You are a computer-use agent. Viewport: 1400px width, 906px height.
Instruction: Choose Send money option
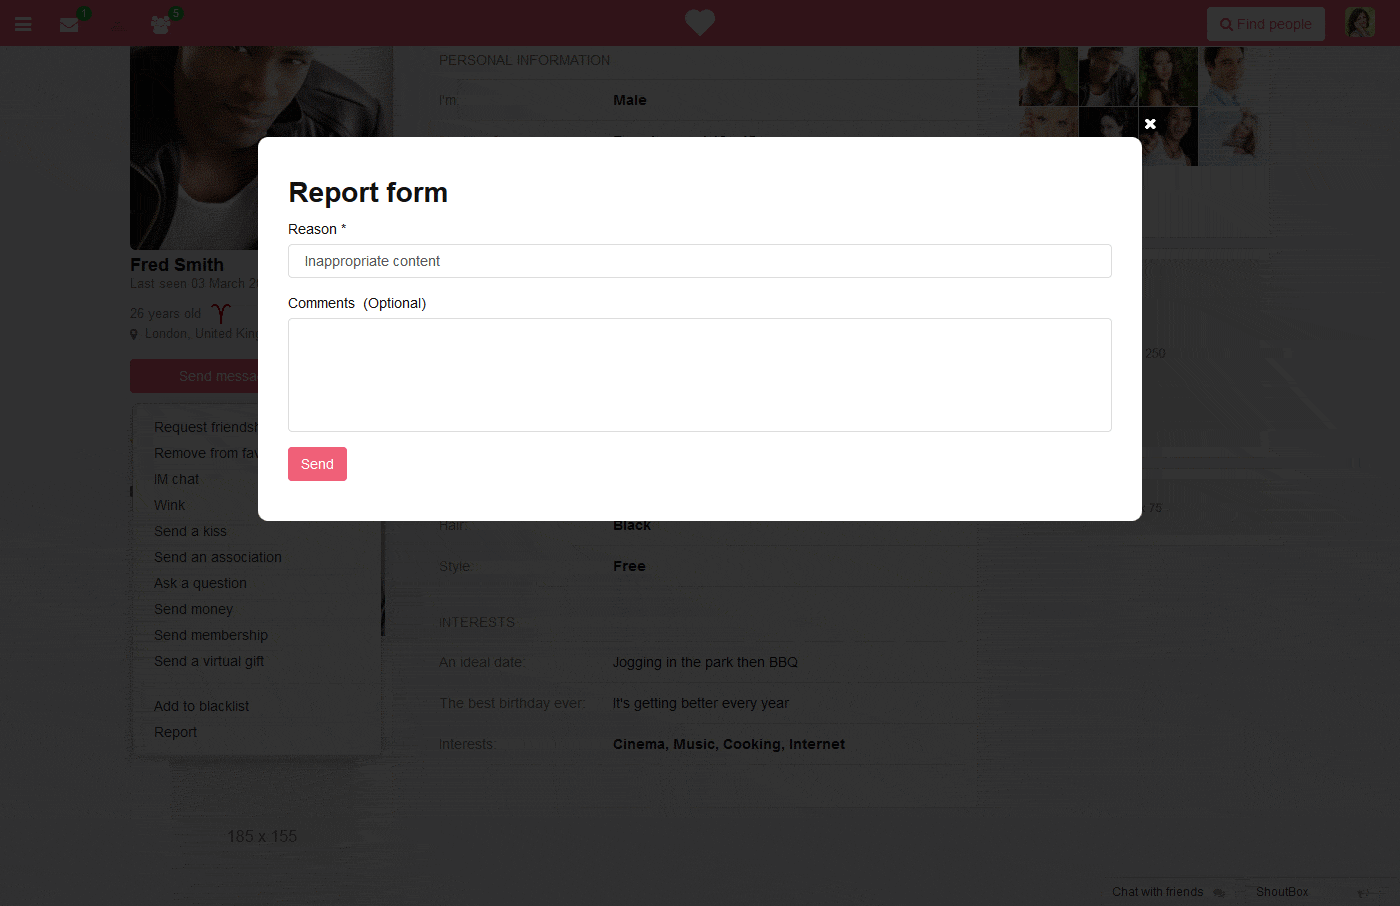point(193,609)
